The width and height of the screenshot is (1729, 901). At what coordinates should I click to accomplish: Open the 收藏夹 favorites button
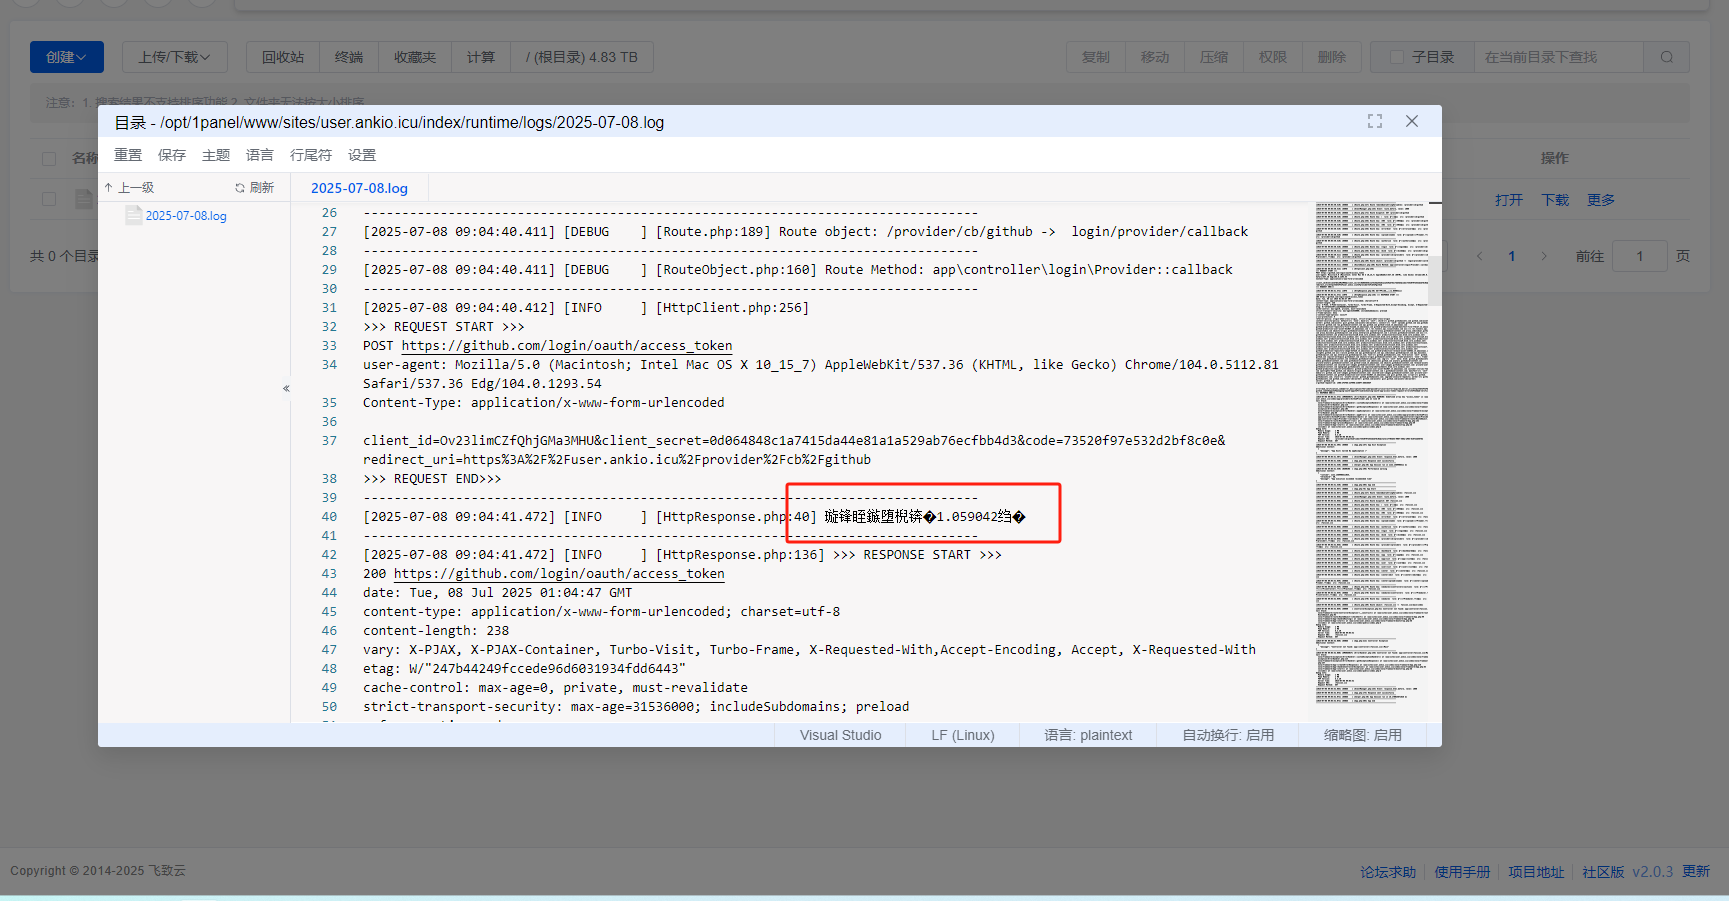415,57
